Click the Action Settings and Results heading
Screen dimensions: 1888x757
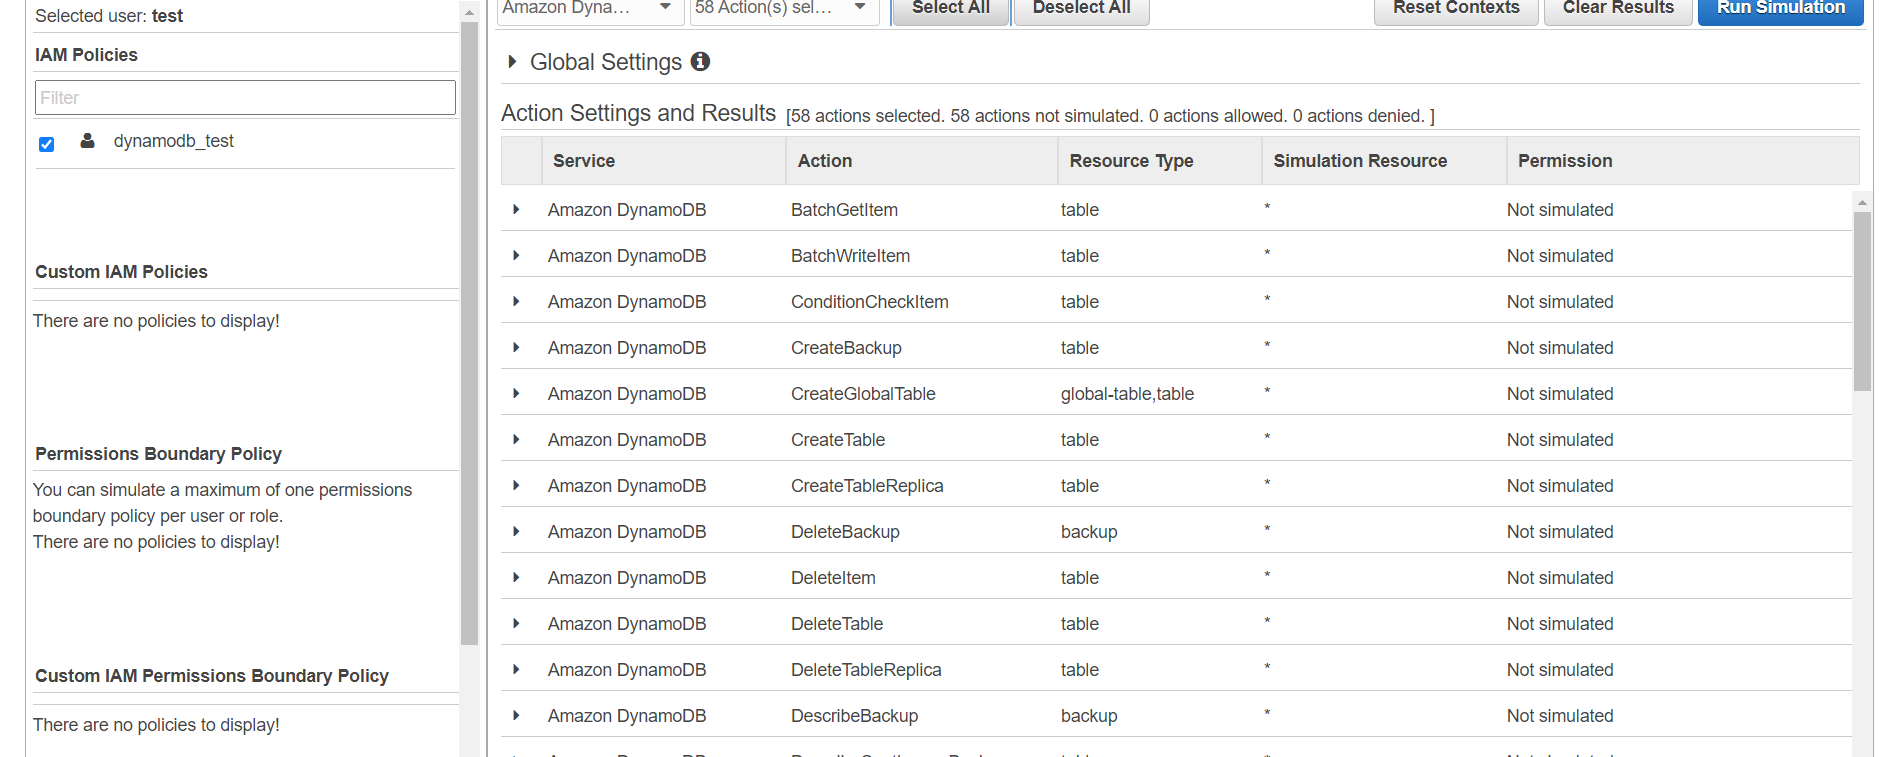coord(638,113)
